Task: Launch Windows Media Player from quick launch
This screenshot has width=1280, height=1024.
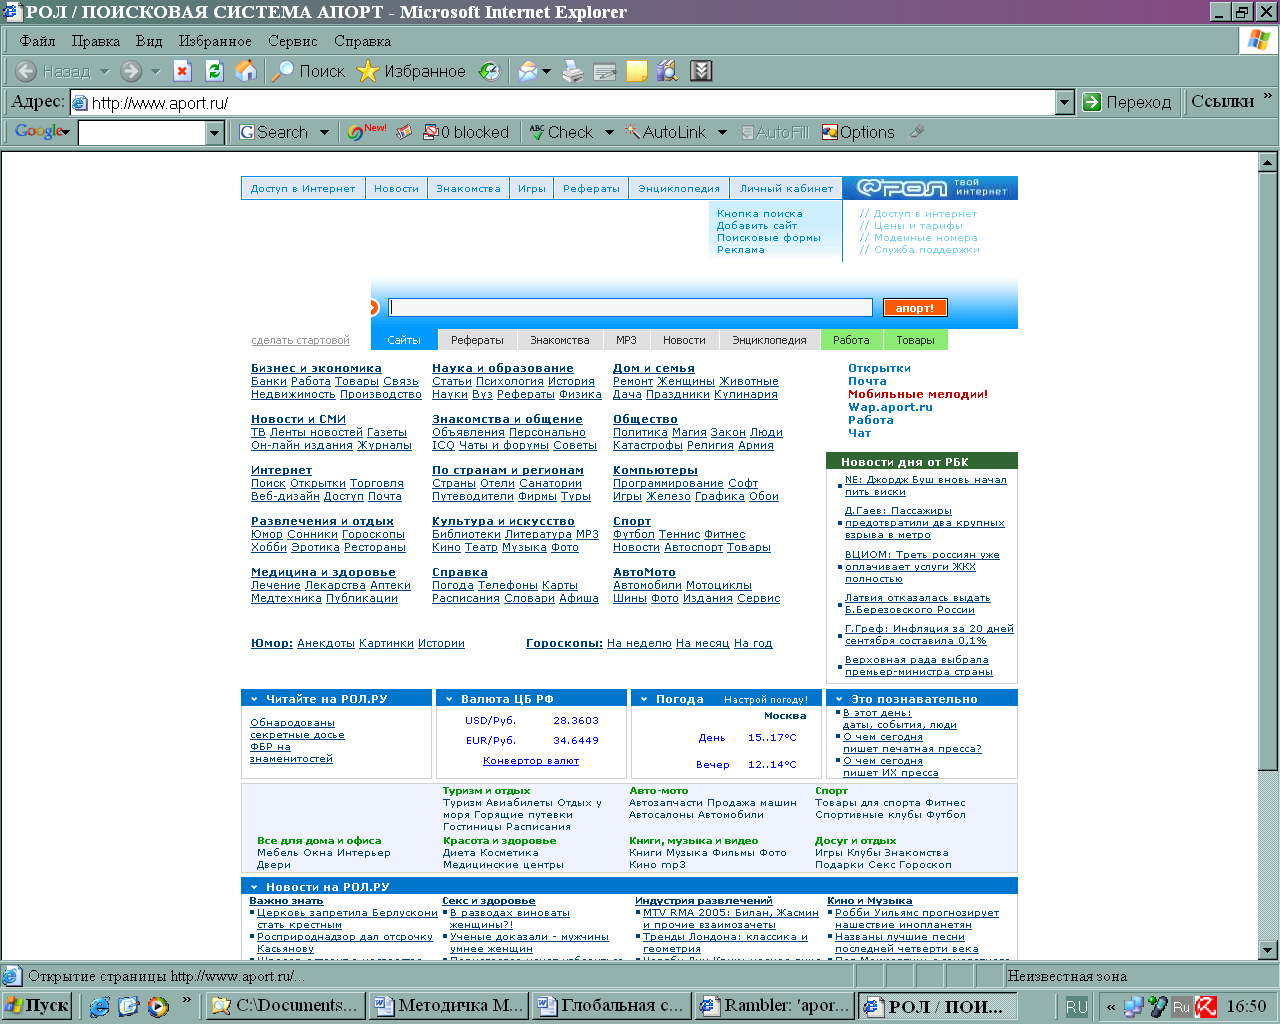Action: click(x=158, y=1006)
